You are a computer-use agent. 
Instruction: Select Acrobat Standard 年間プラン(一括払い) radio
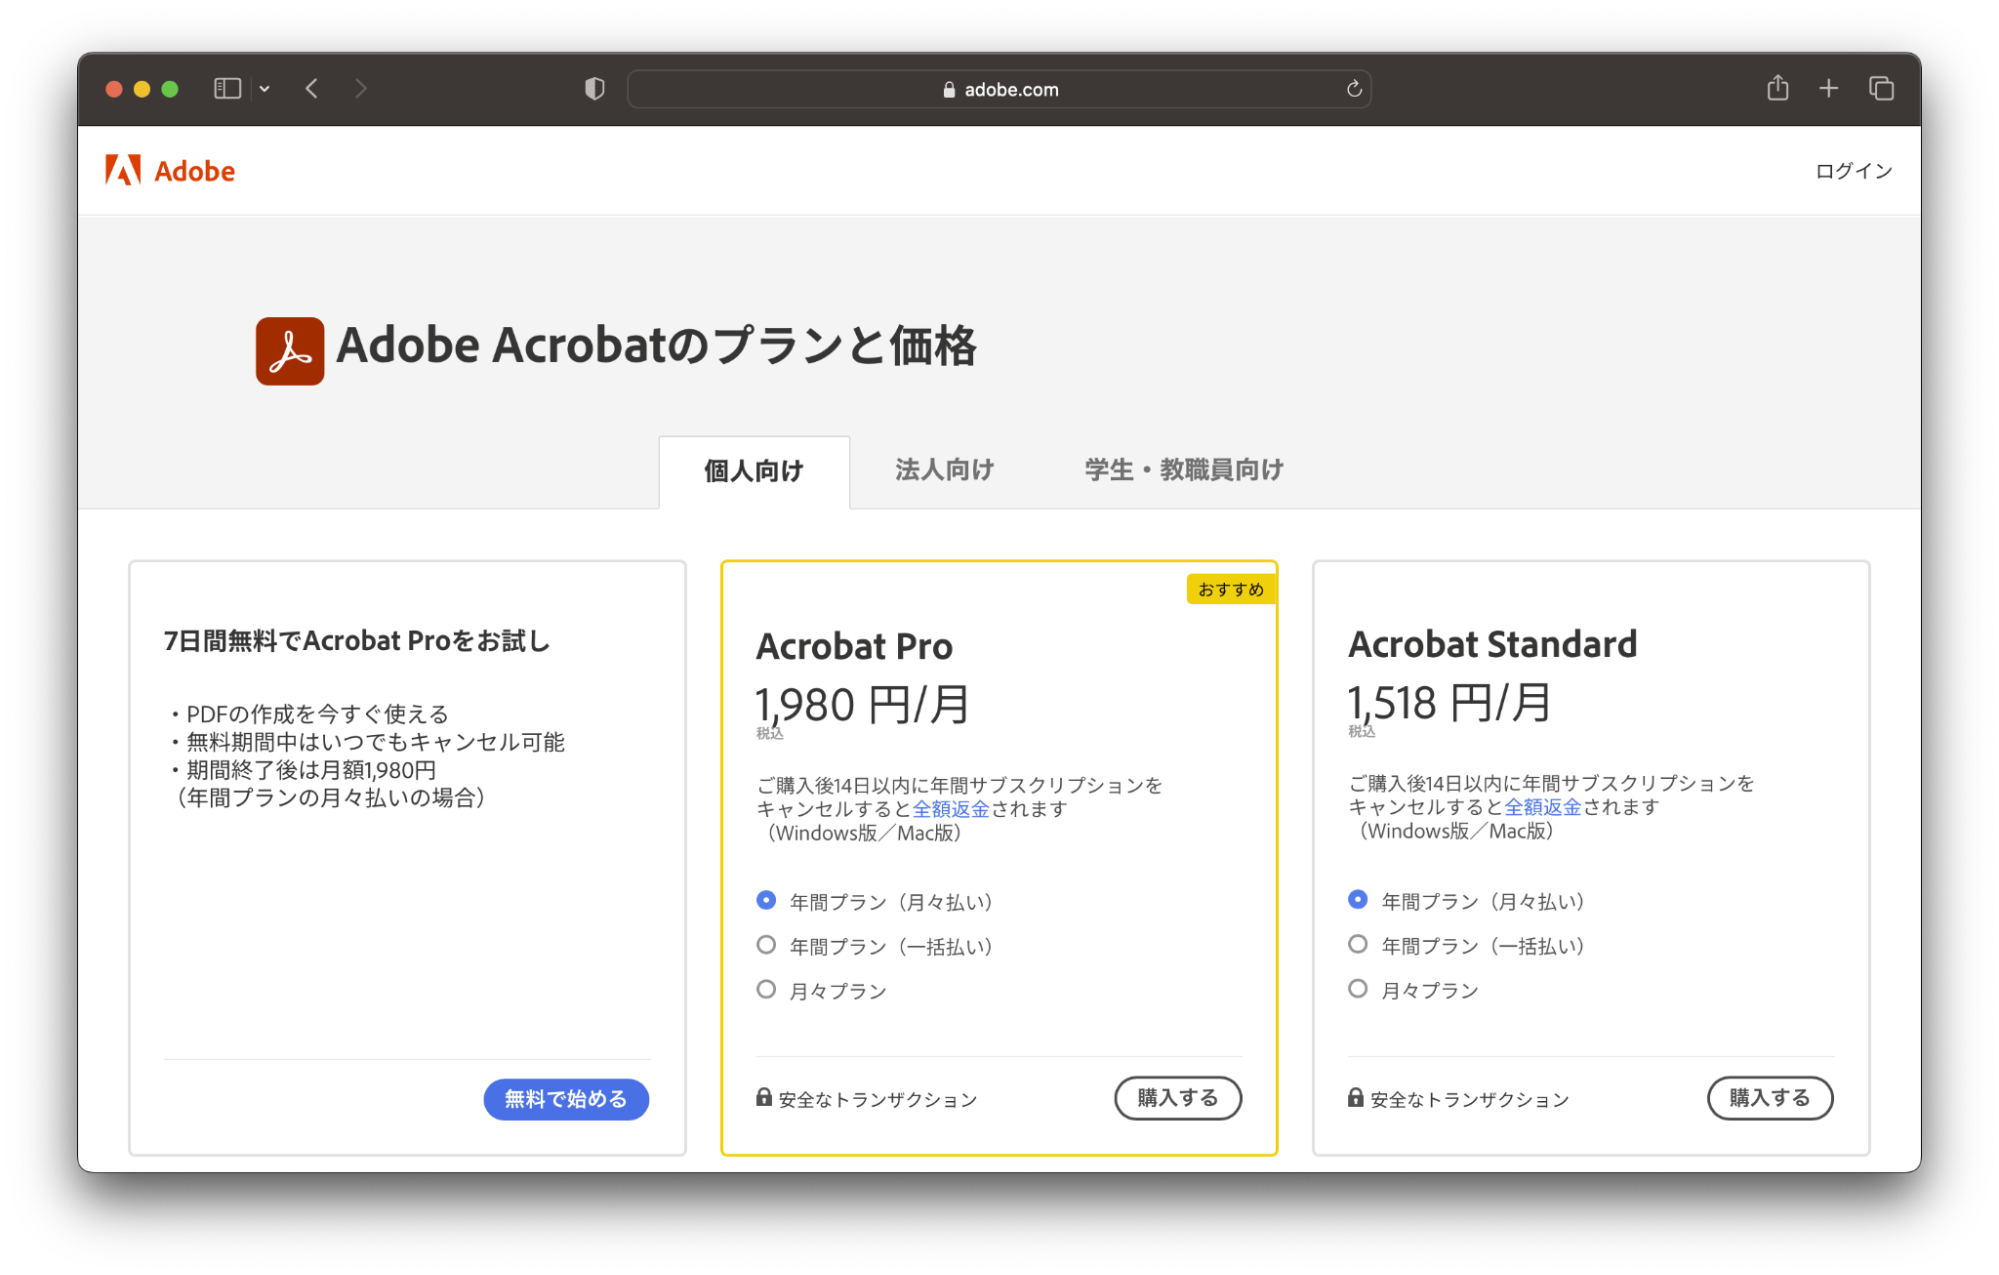pos(1358,944)
